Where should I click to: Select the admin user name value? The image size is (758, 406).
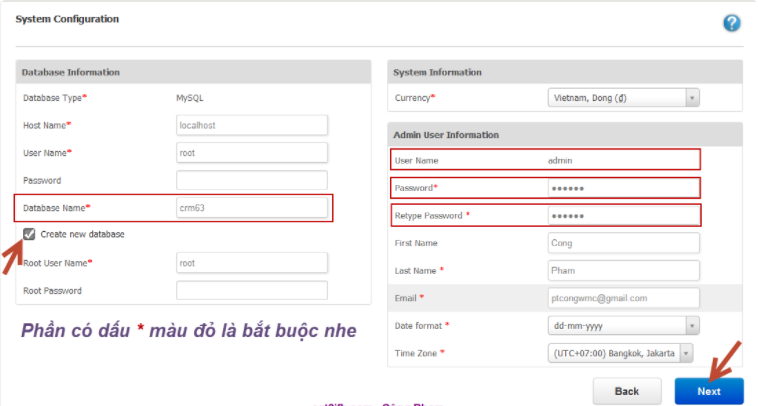[x=560, y=160]
